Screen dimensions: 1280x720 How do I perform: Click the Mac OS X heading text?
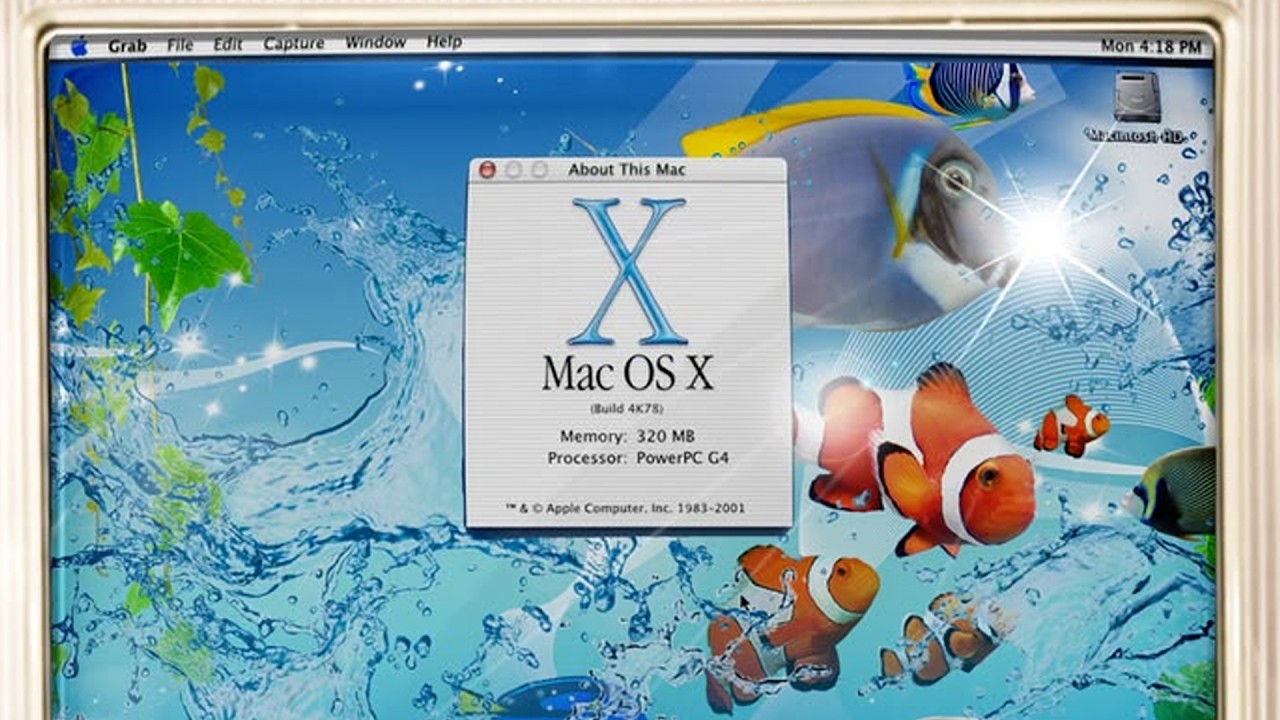628,373
